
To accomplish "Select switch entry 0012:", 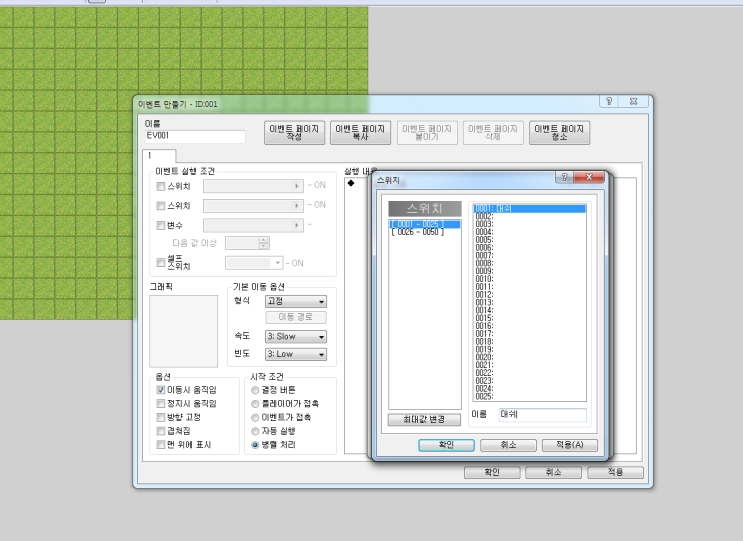I will (530, 295).
